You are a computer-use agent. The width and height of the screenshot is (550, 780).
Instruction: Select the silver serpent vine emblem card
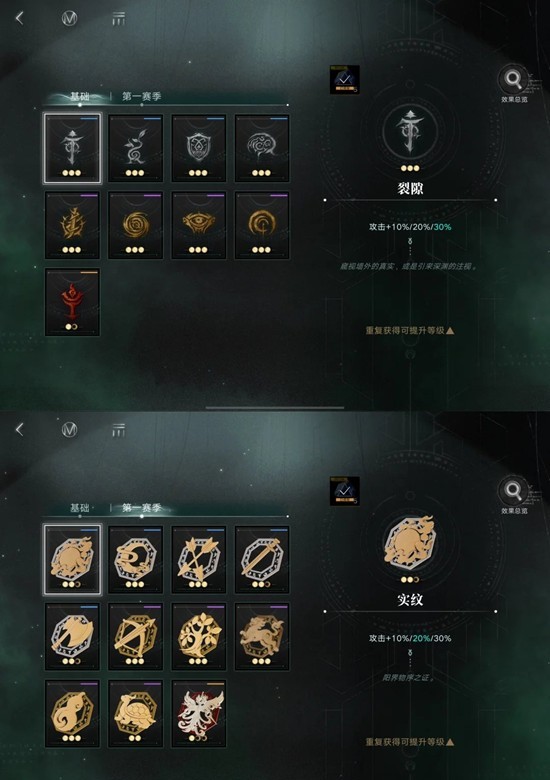coord(135,148)
